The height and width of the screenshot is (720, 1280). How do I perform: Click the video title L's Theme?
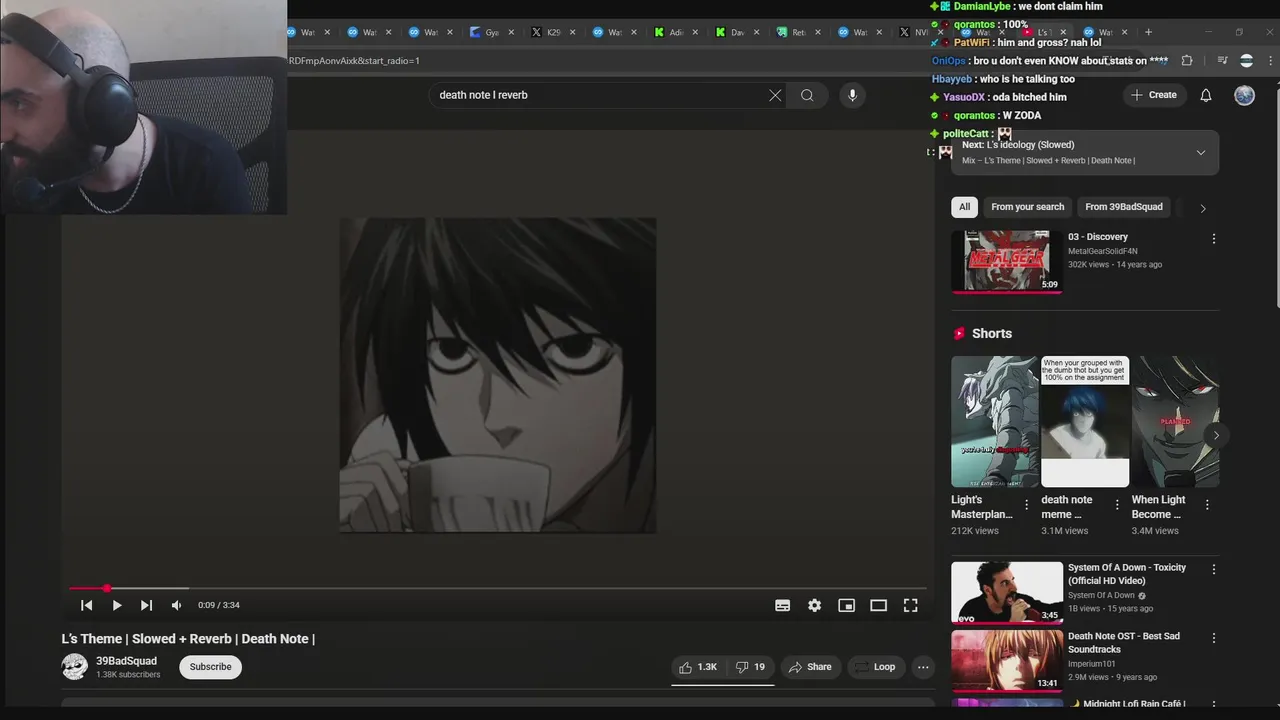click(x=188, y=639)
